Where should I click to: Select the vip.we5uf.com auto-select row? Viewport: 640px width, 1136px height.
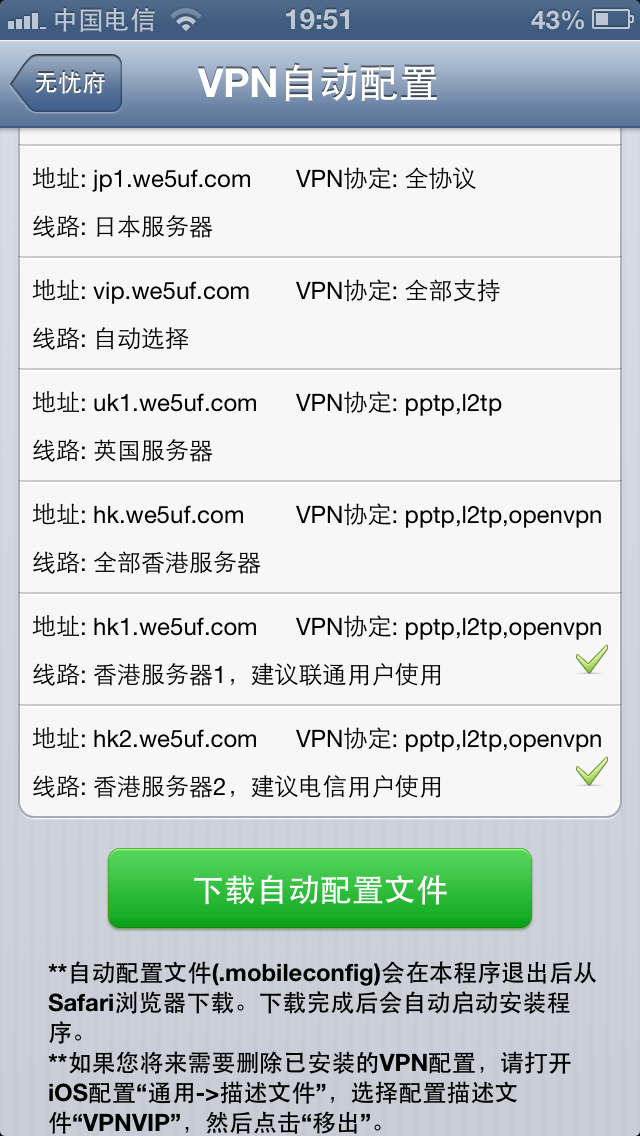320,313
